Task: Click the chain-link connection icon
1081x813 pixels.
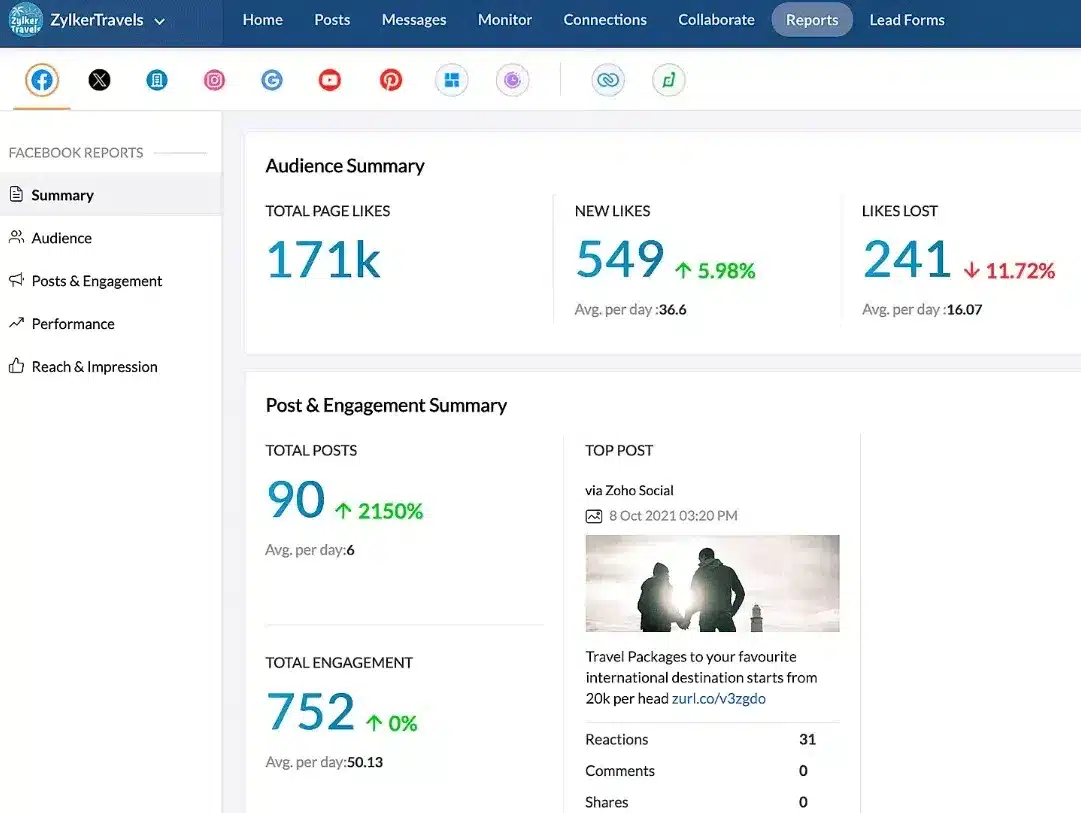Action: (608, 79)
